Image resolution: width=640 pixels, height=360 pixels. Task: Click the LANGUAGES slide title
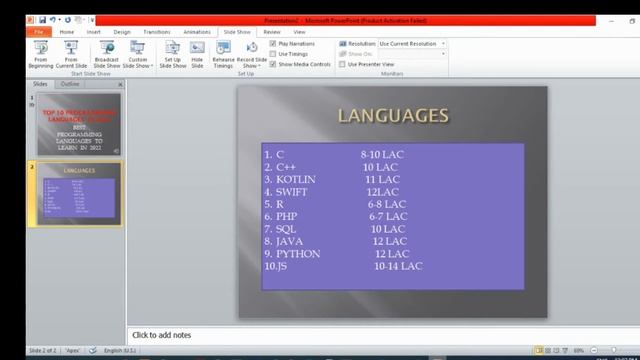[x=393, y=116]
